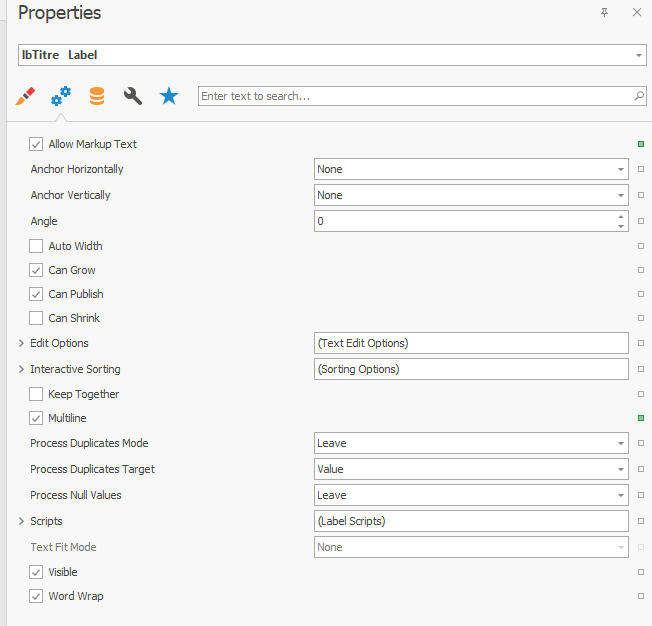Increase the Angle value with up arrow
The width and height of the screenshot is (652, 626).
tap(620, 216)
